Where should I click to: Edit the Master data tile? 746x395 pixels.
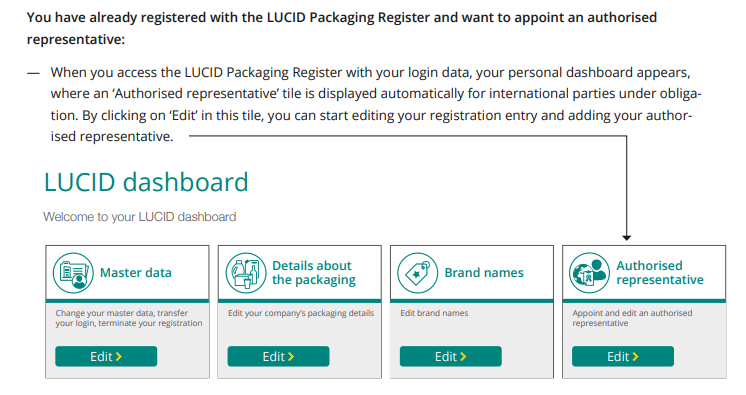point(106,356)
